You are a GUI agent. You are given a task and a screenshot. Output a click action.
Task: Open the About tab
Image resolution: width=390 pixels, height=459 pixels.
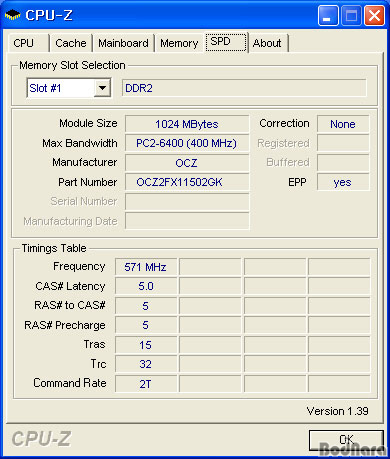[x=268, y=43]
